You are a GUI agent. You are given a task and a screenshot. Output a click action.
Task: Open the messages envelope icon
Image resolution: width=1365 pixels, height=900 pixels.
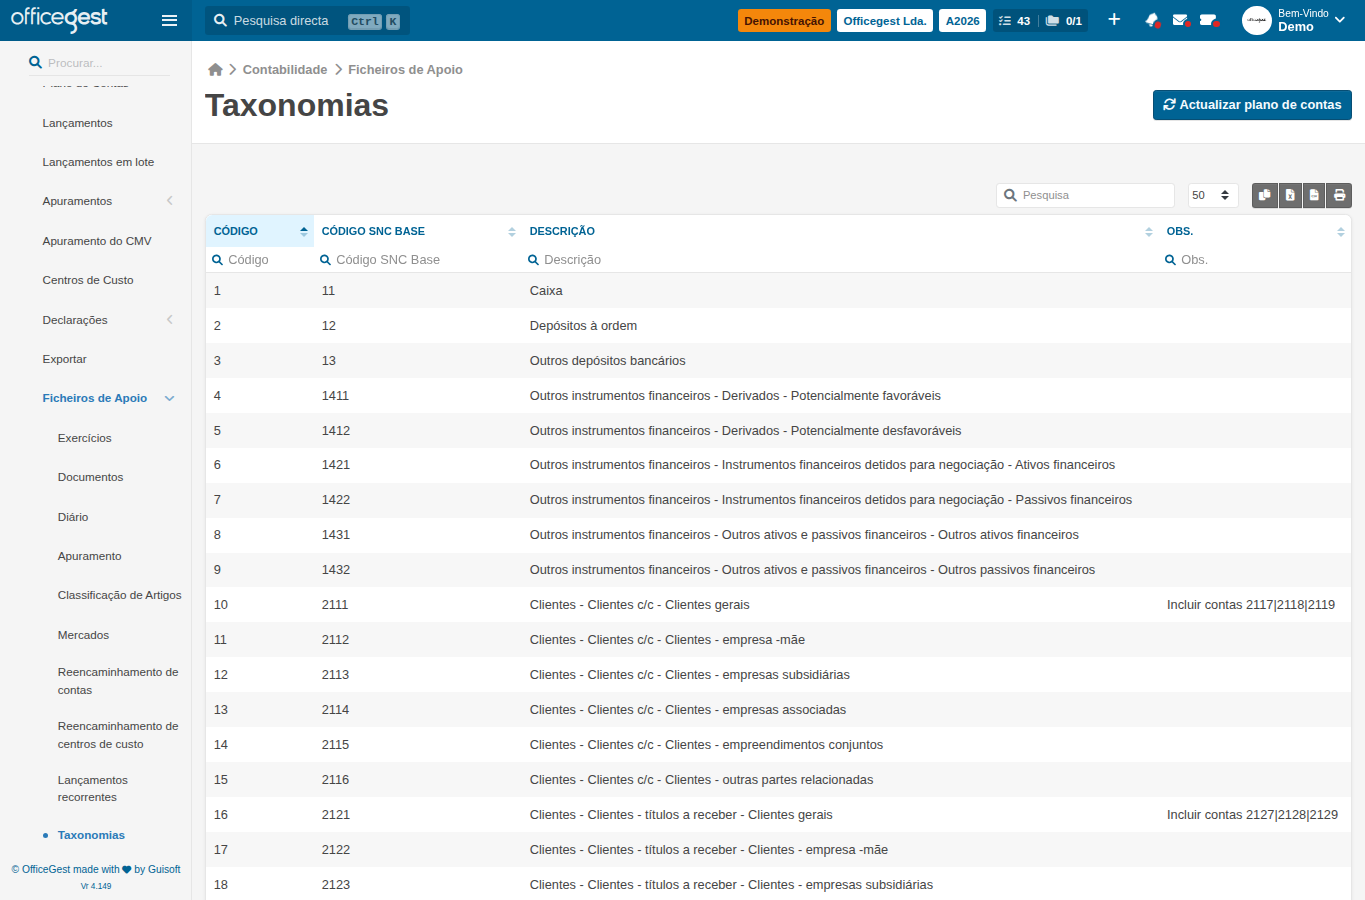(1180, 20)
